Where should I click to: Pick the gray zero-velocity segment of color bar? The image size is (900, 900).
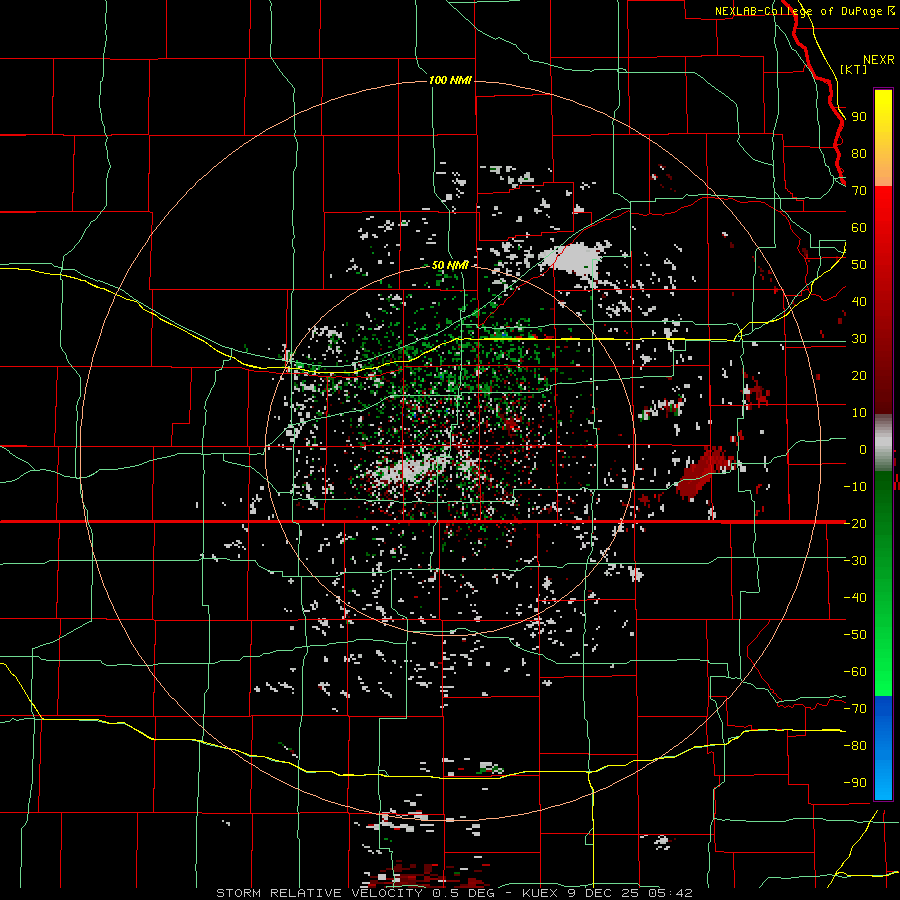click(x=883, y=443)
